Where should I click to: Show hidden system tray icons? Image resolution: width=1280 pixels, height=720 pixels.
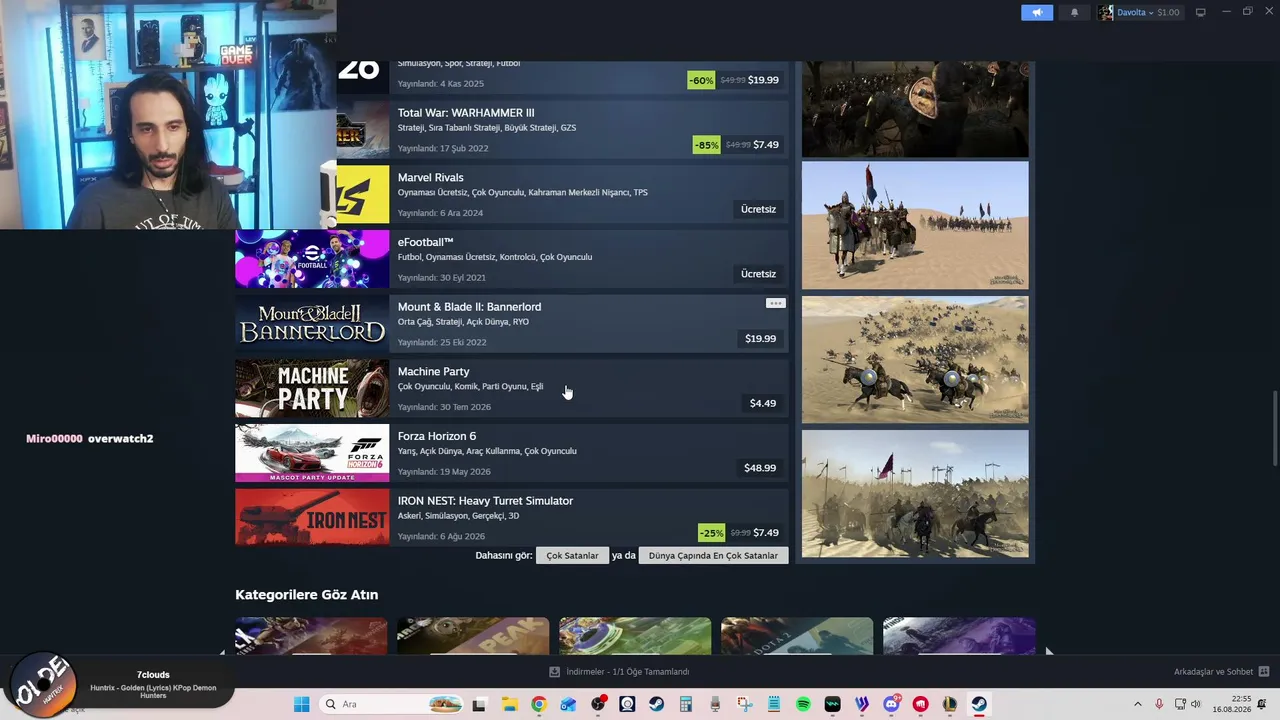pos(1137,704)
